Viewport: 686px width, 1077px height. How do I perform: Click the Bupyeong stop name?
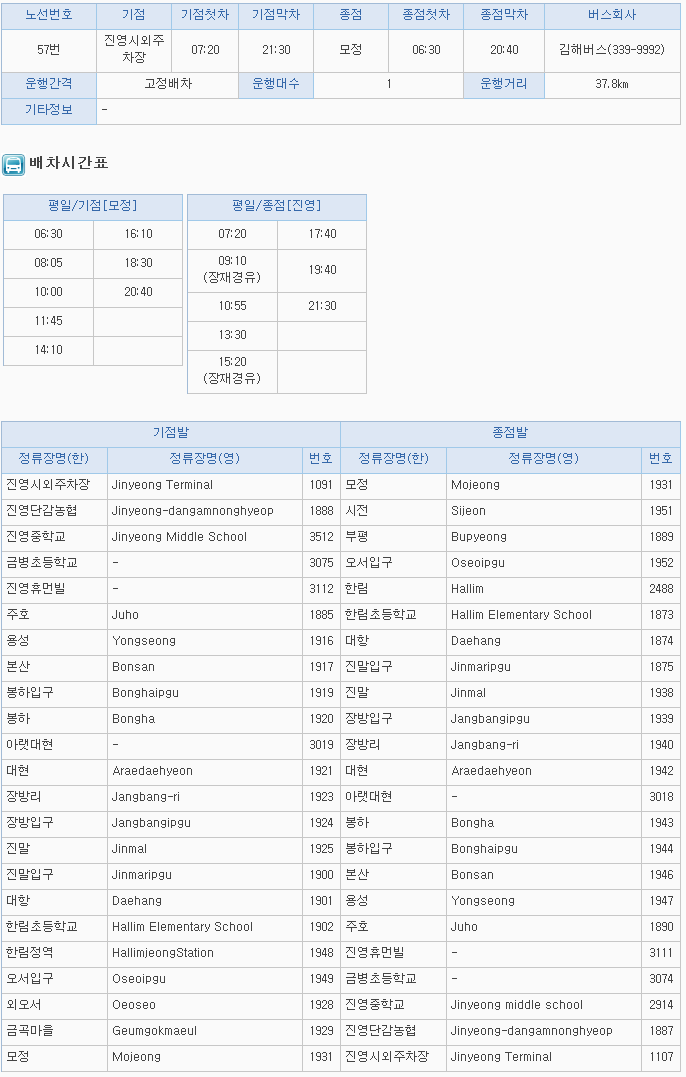pyautogui.click(x=479, y=537)
